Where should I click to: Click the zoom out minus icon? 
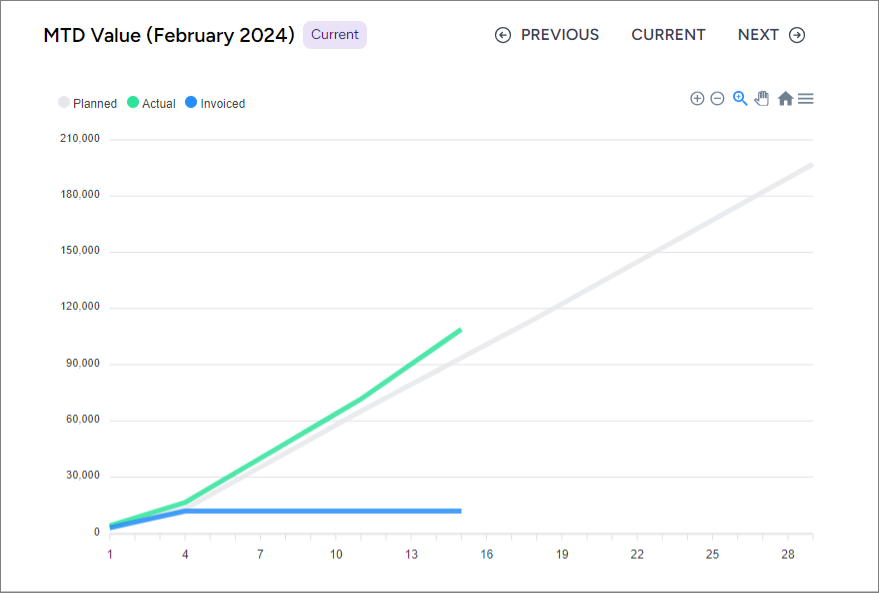click(x=717, y=98)
